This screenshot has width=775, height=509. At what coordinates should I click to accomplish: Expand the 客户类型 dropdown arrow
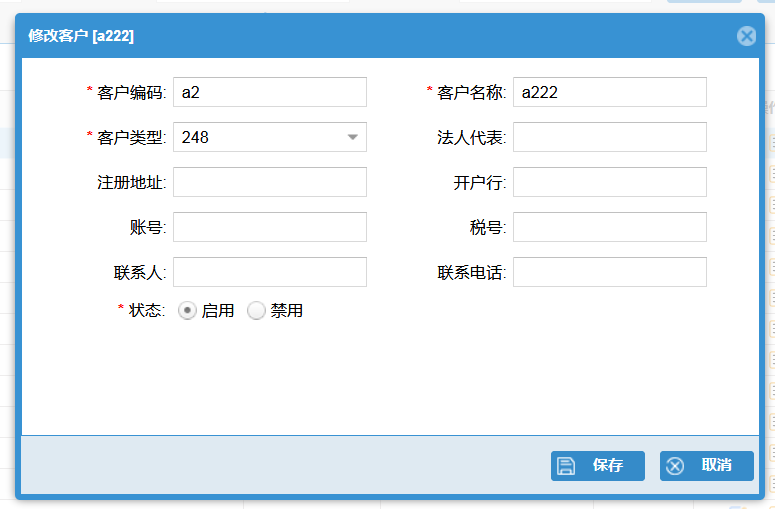click(x=352, y=137)
